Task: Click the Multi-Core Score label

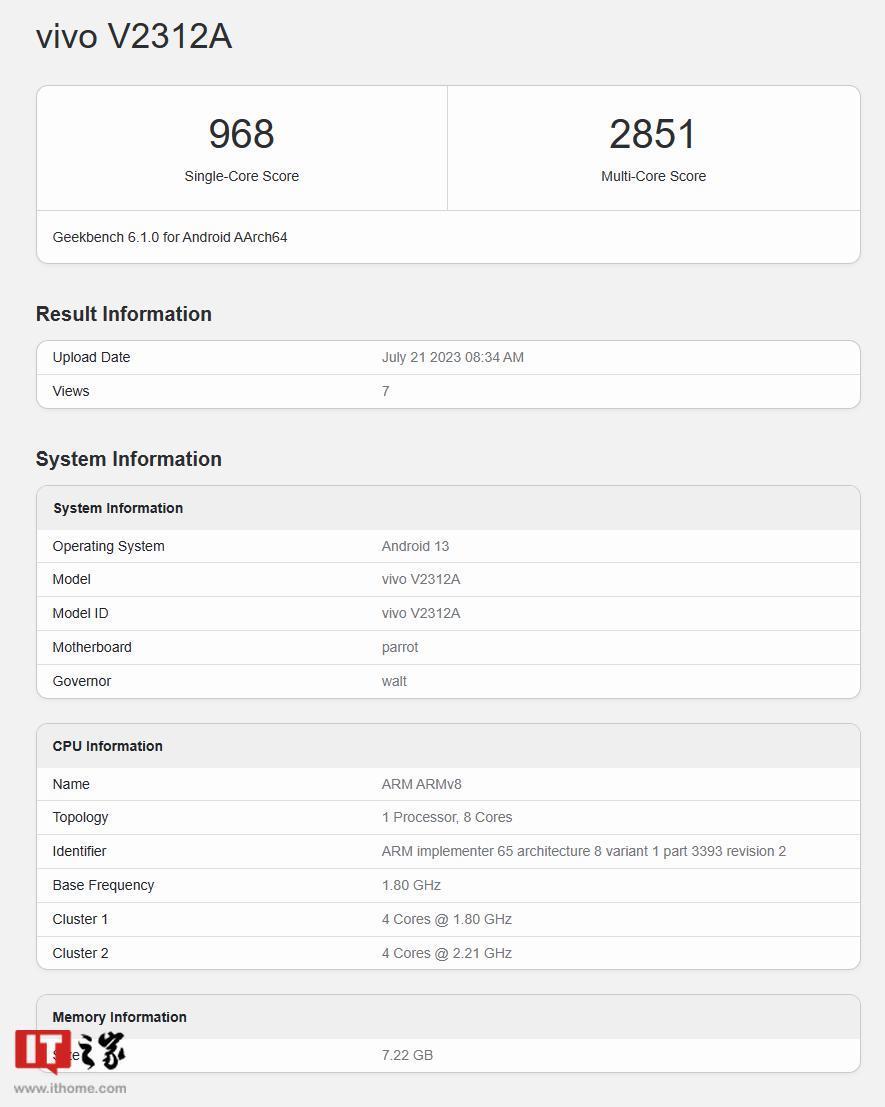Action: point(654,176)
